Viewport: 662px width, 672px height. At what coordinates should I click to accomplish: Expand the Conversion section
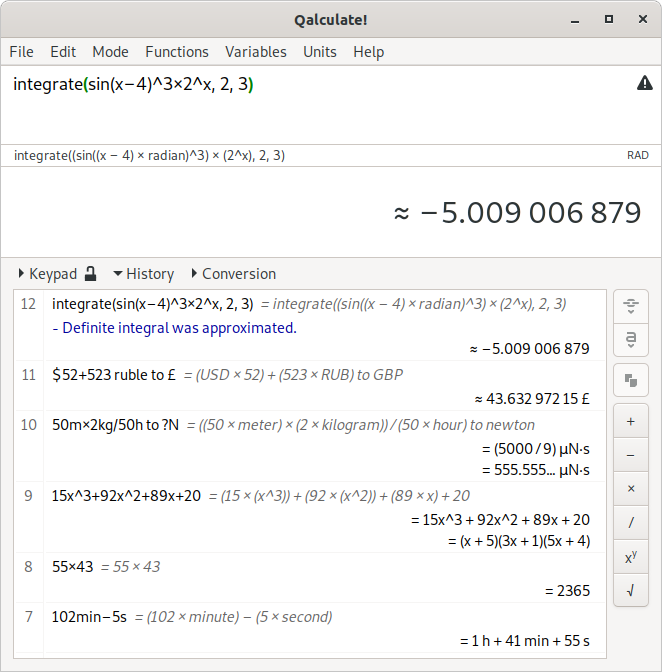(232, 273)
